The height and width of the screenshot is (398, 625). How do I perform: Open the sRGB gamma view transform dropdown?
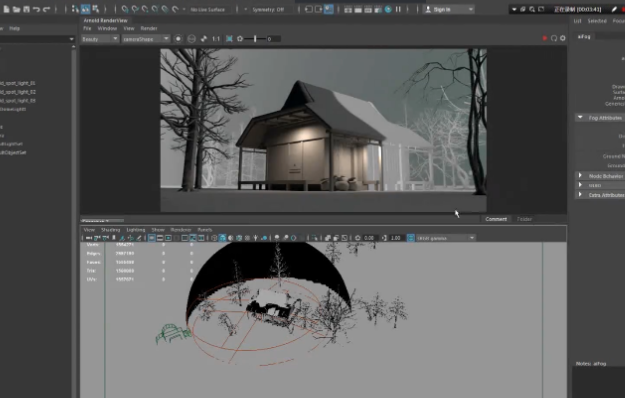pos(446,238)
